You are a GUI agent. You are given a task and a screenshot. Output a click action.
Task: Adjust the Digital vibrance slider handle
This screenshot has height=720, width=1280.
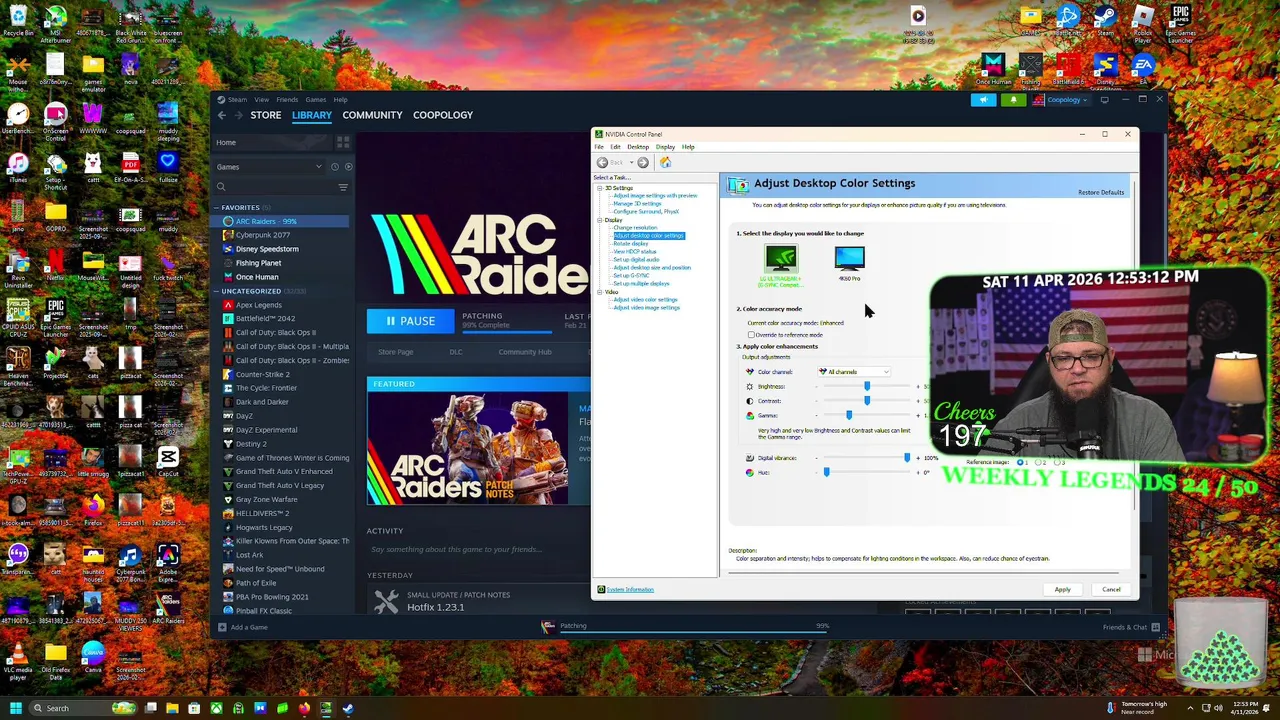click(907, 458)
